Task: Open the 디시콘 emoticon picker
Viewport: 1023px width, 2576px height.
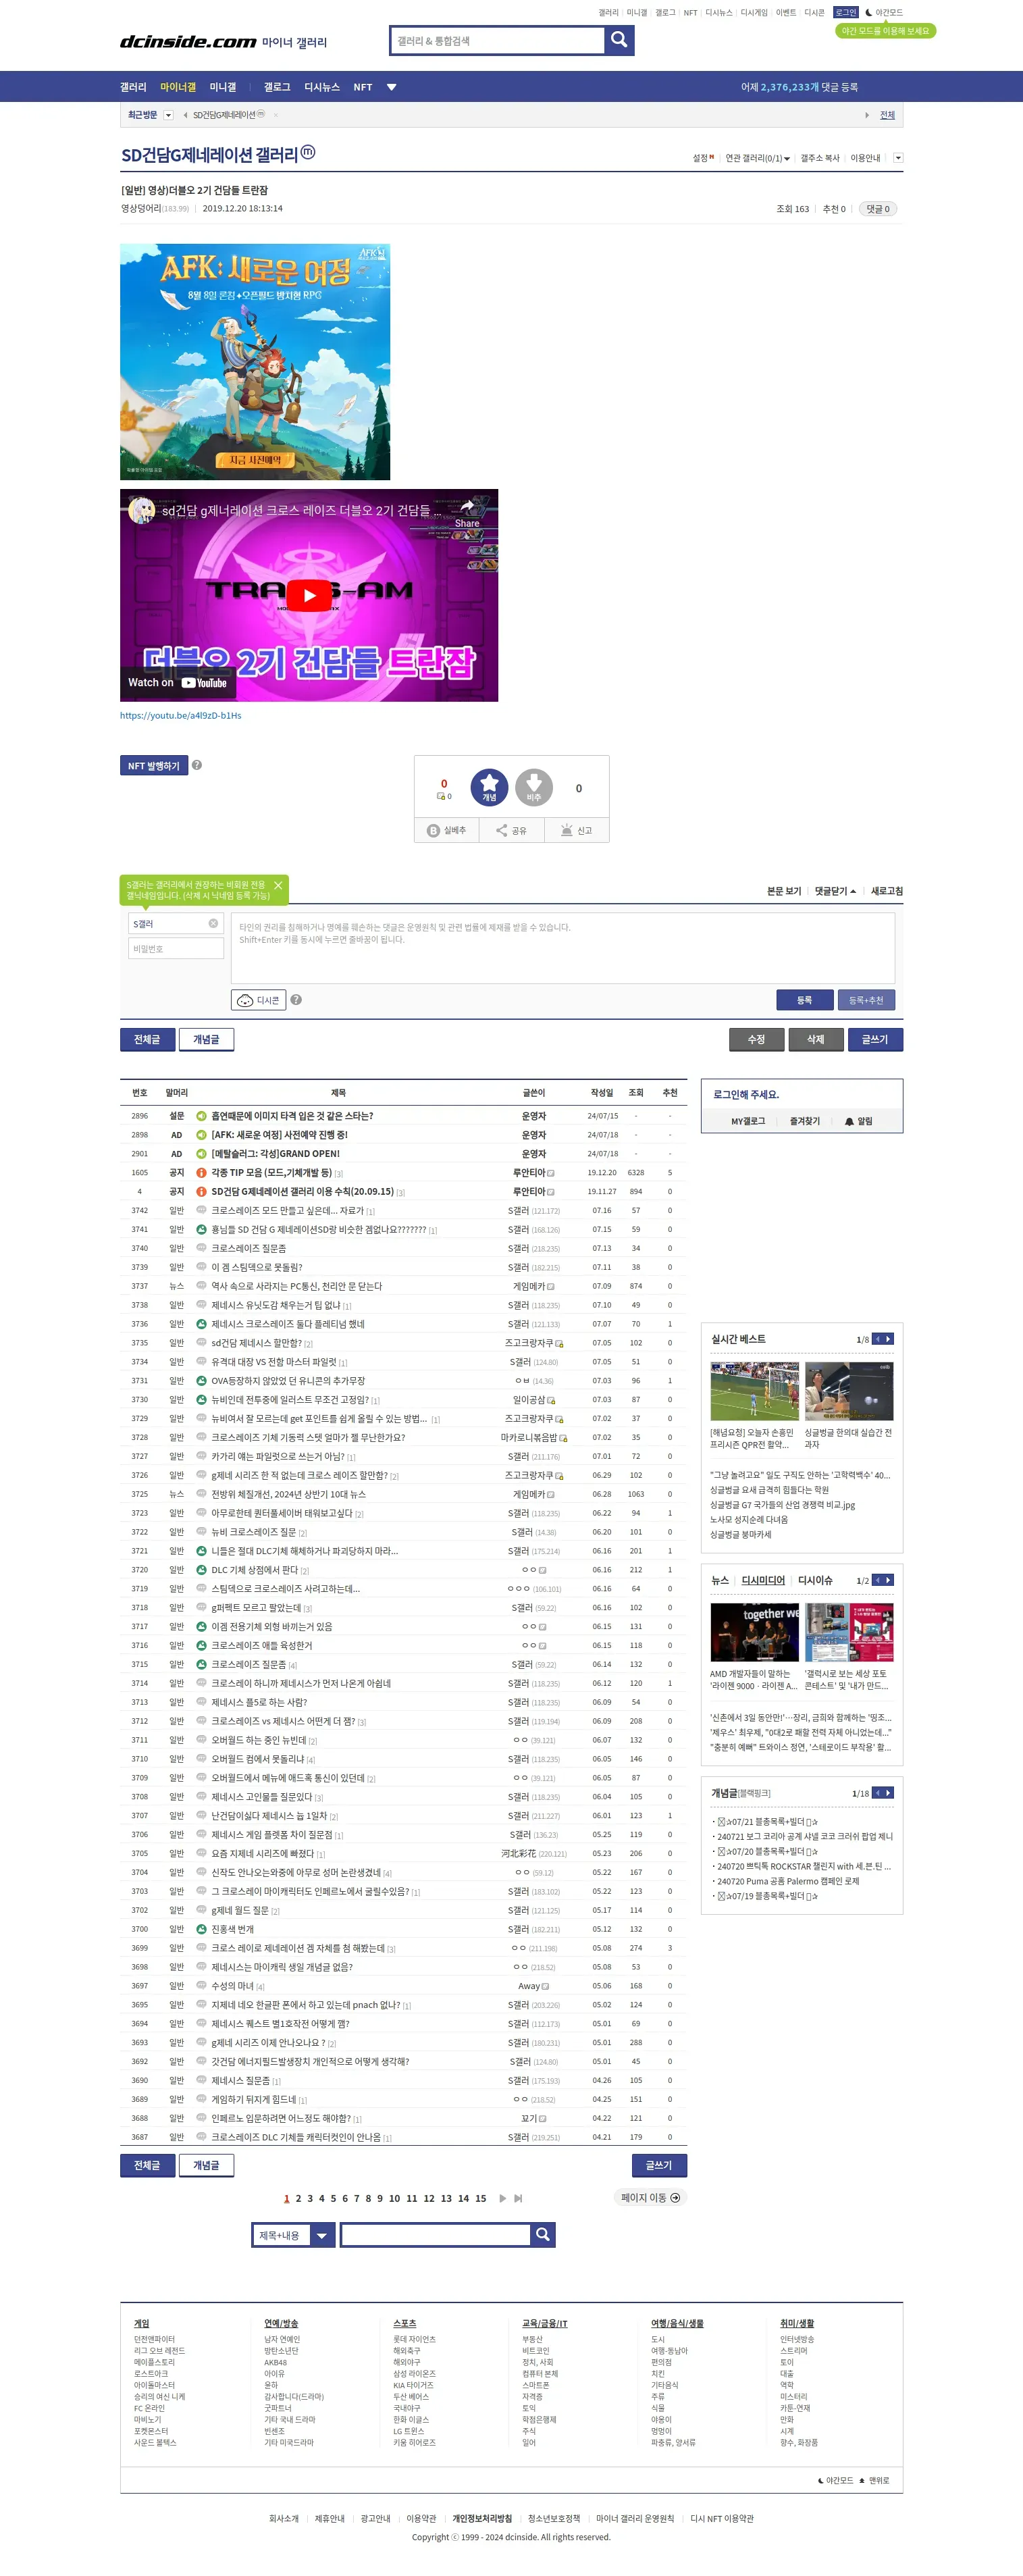Action: click(x=258, y=1000)
